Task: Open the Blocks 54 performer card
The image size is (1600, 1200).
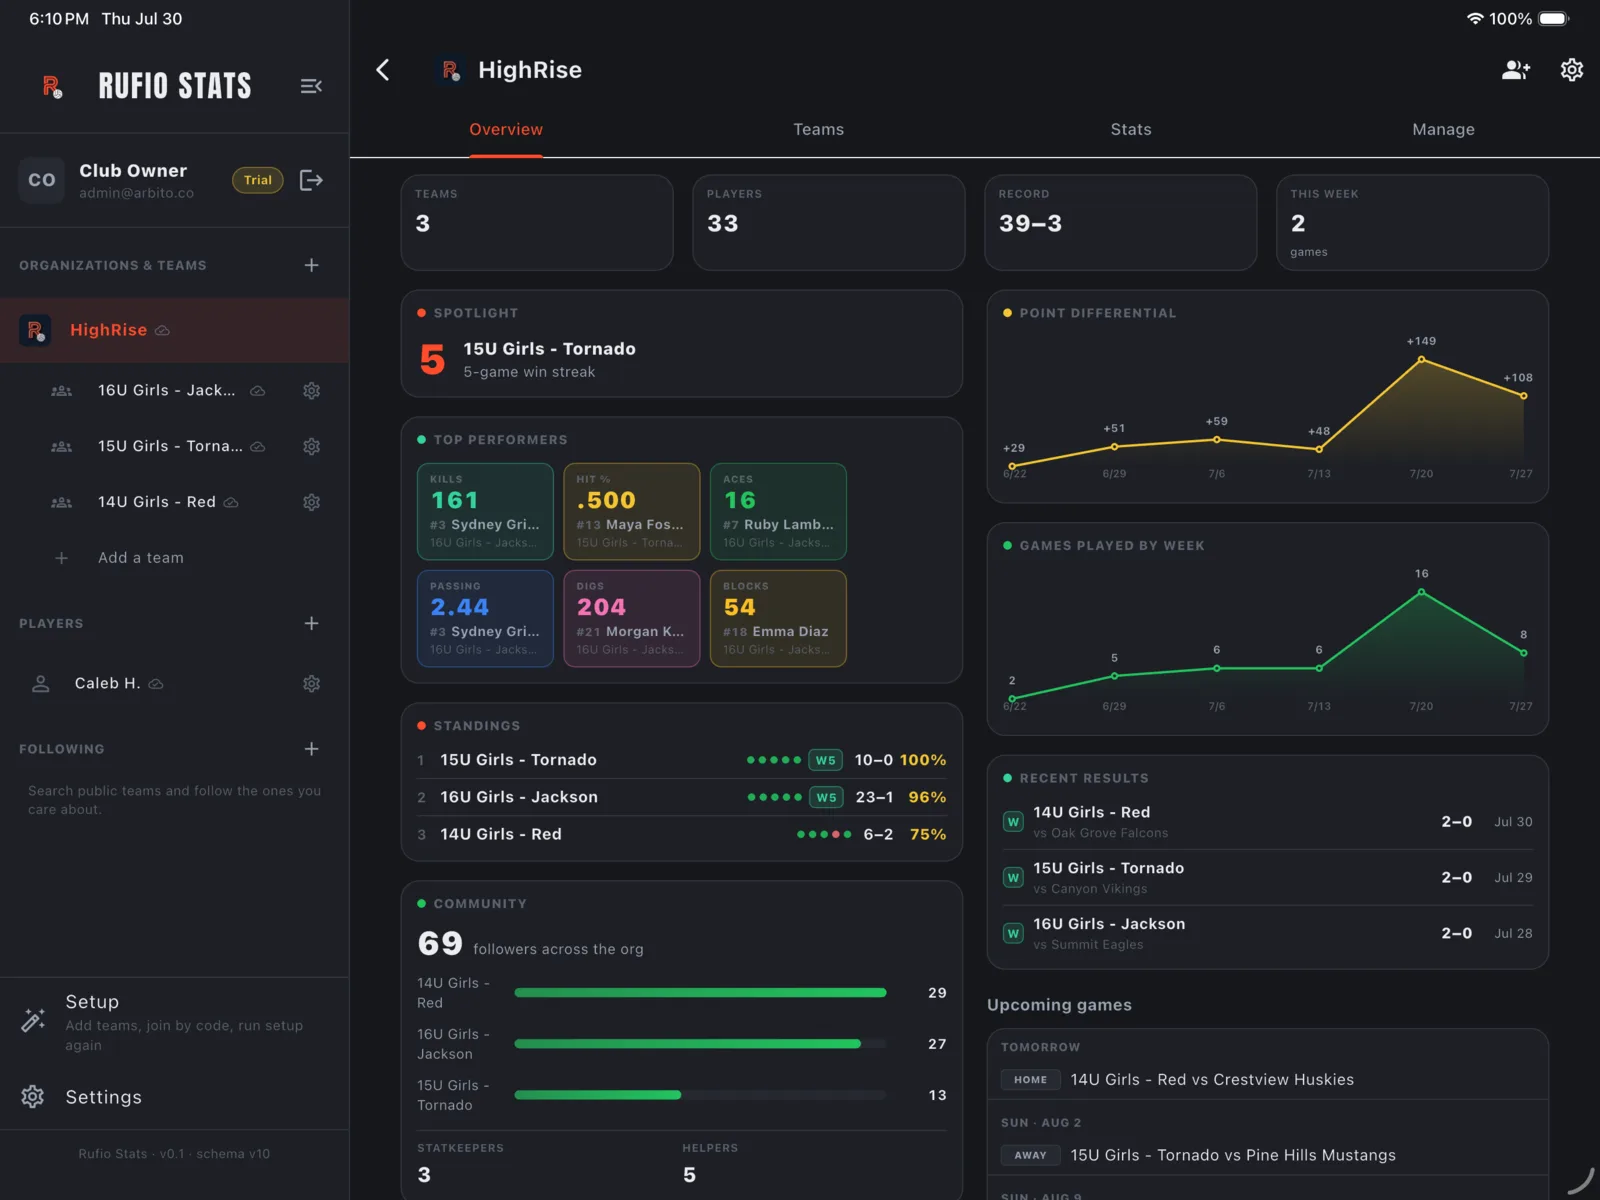Action: click(778, 618)
